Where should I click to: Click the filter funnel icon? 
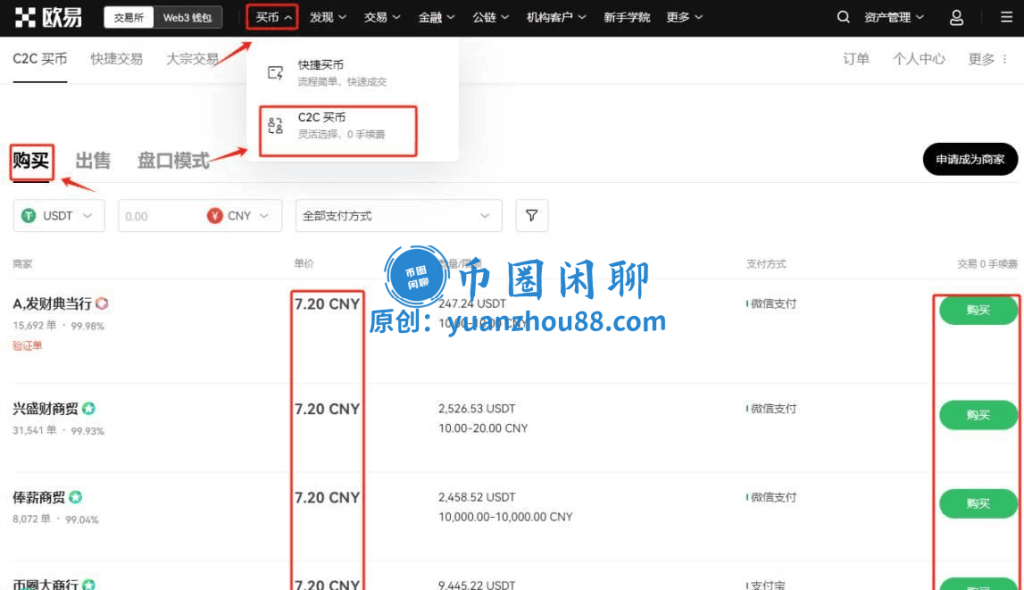coord(532,216)
